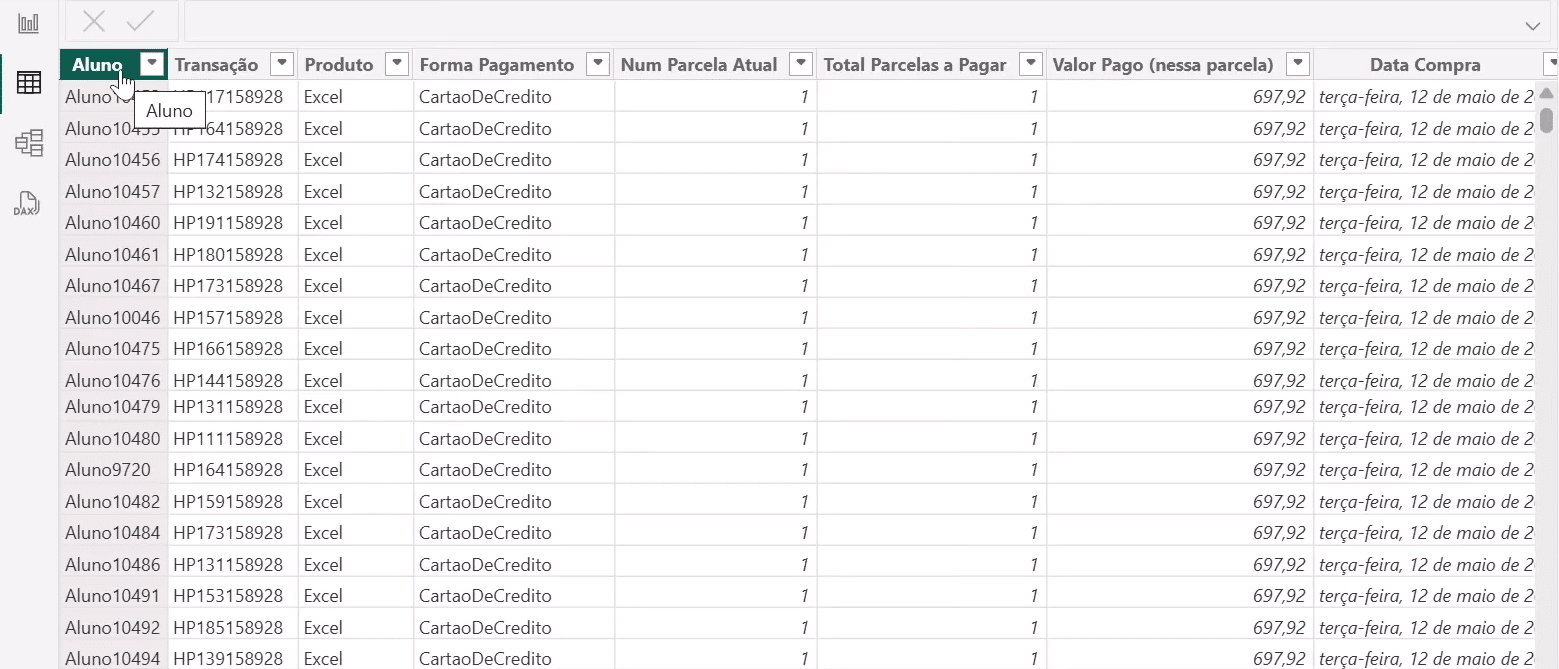Click the vertical scrollbar thumb
Viewport: 1559px width, 669px height.
[1546, 120]
